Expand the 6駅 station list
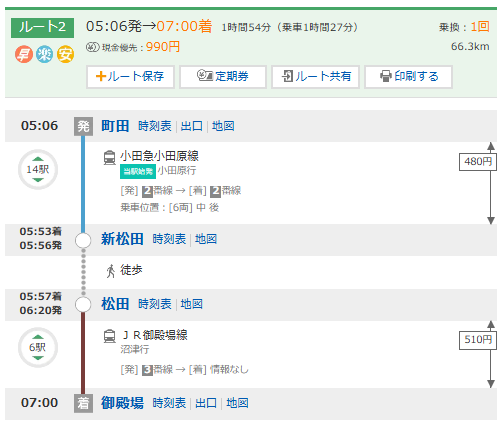Viewport: 504px width, 424px height. (x=38, y=348)
